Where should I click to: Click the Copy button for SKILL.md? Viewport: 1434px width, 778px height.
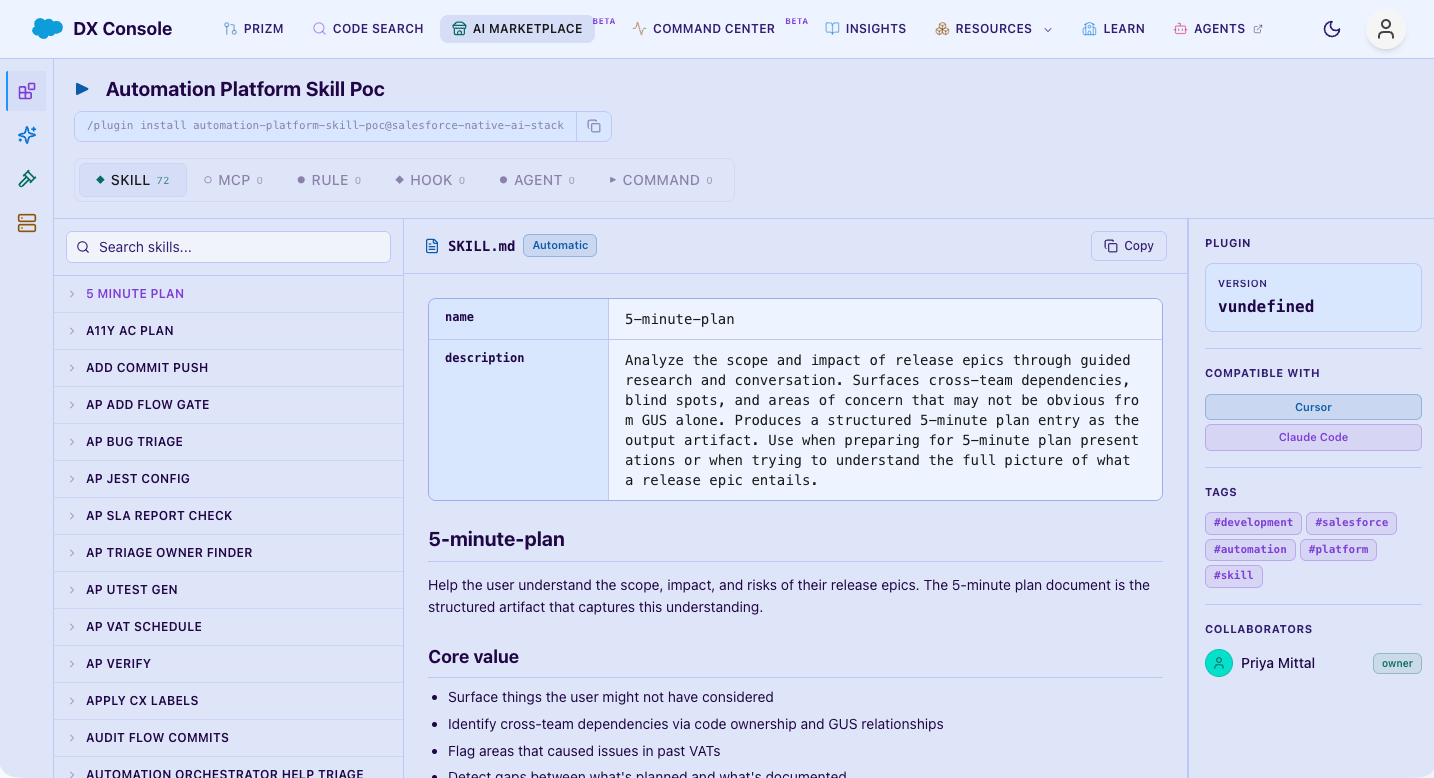coord(1128,246)
